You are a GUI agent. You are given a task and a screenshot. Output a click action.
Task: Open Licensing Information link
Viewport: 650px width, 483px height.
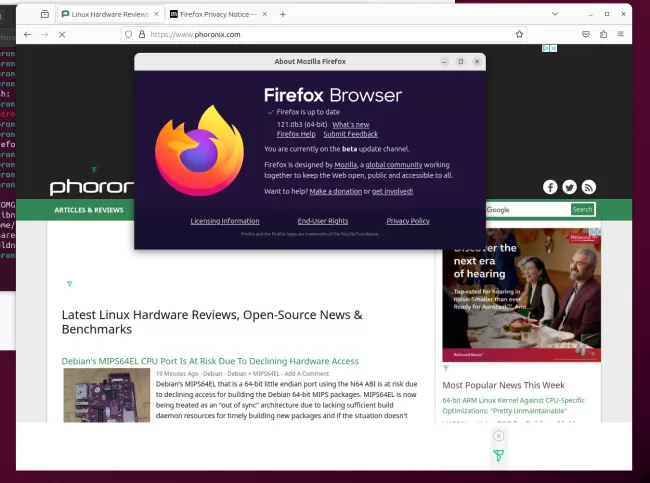coord(225,221)
